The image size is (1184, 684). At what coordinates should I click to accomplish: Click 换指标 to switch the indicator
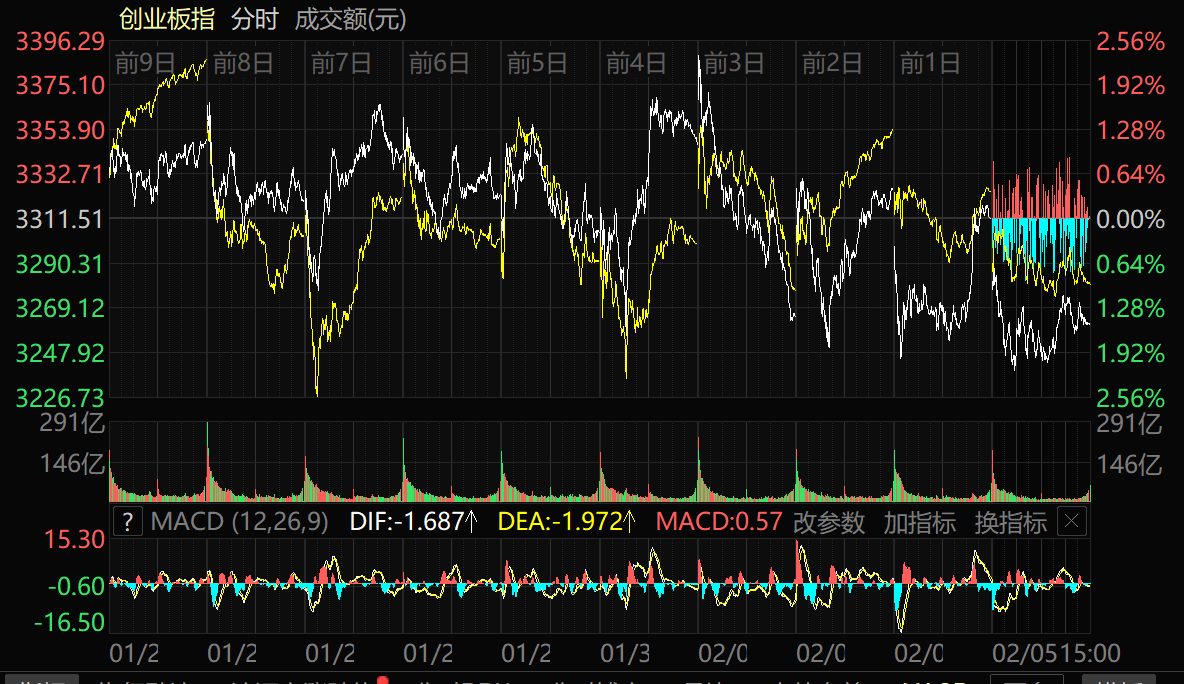coord(1010,522)
